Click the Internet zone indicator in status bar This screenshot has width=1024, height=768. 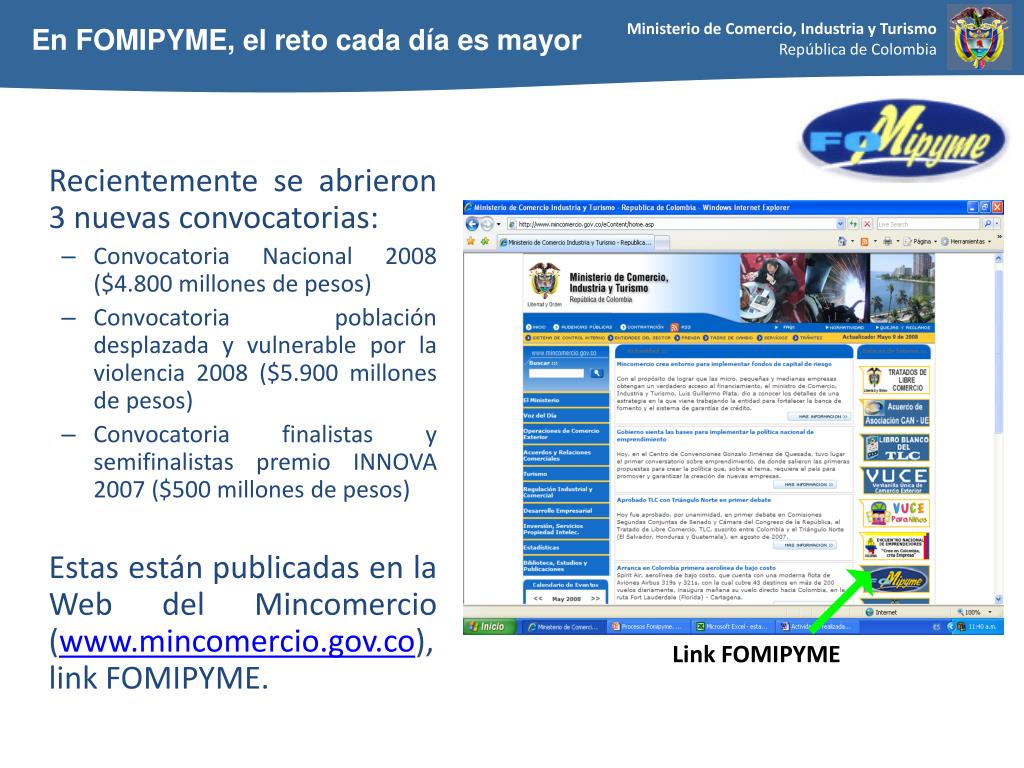click(x=881, y=612)
